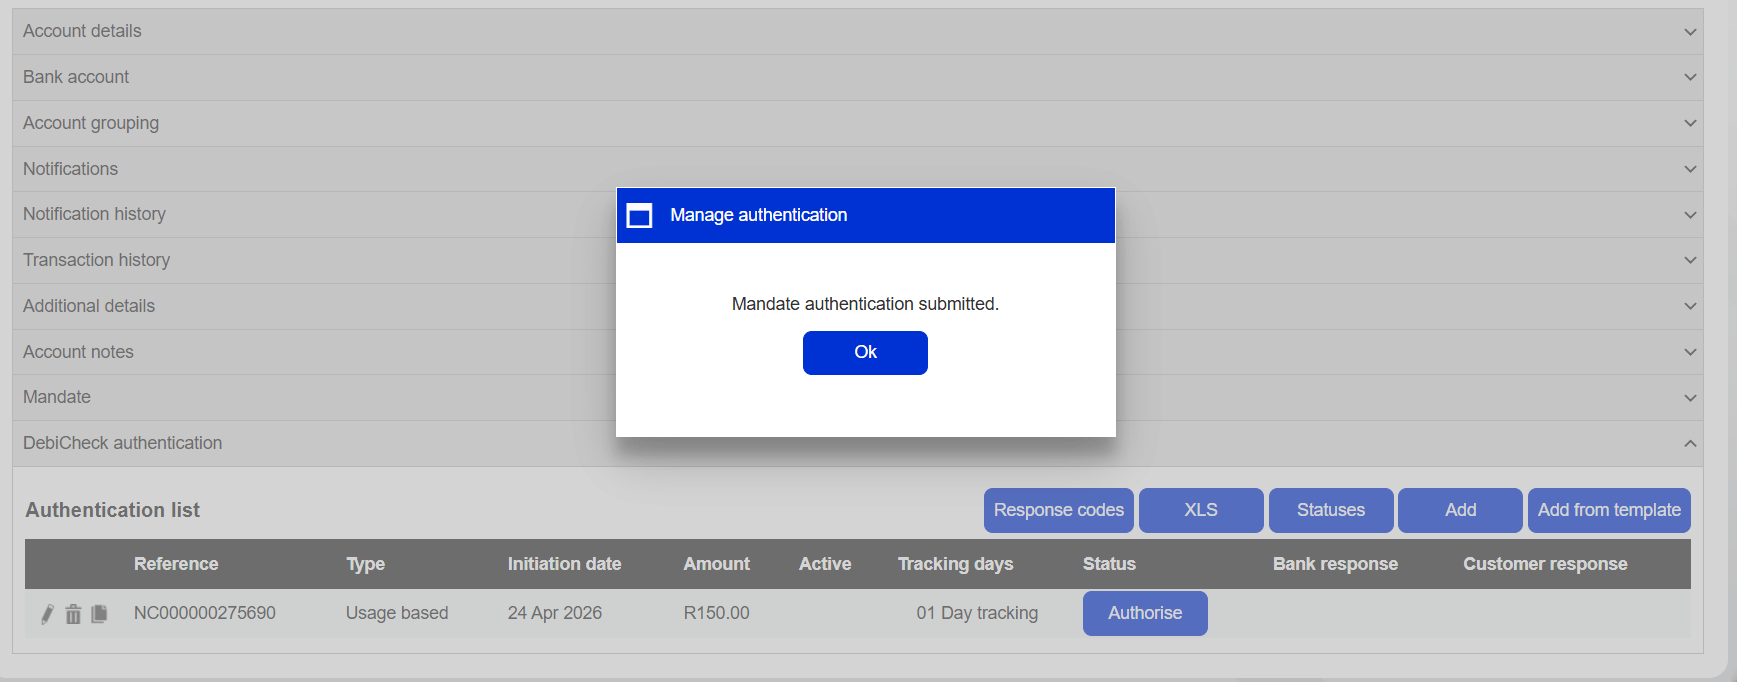Expand the Bank account section chevron
The width and height of the screenshot is (1737, 682).
[1690, 77]
